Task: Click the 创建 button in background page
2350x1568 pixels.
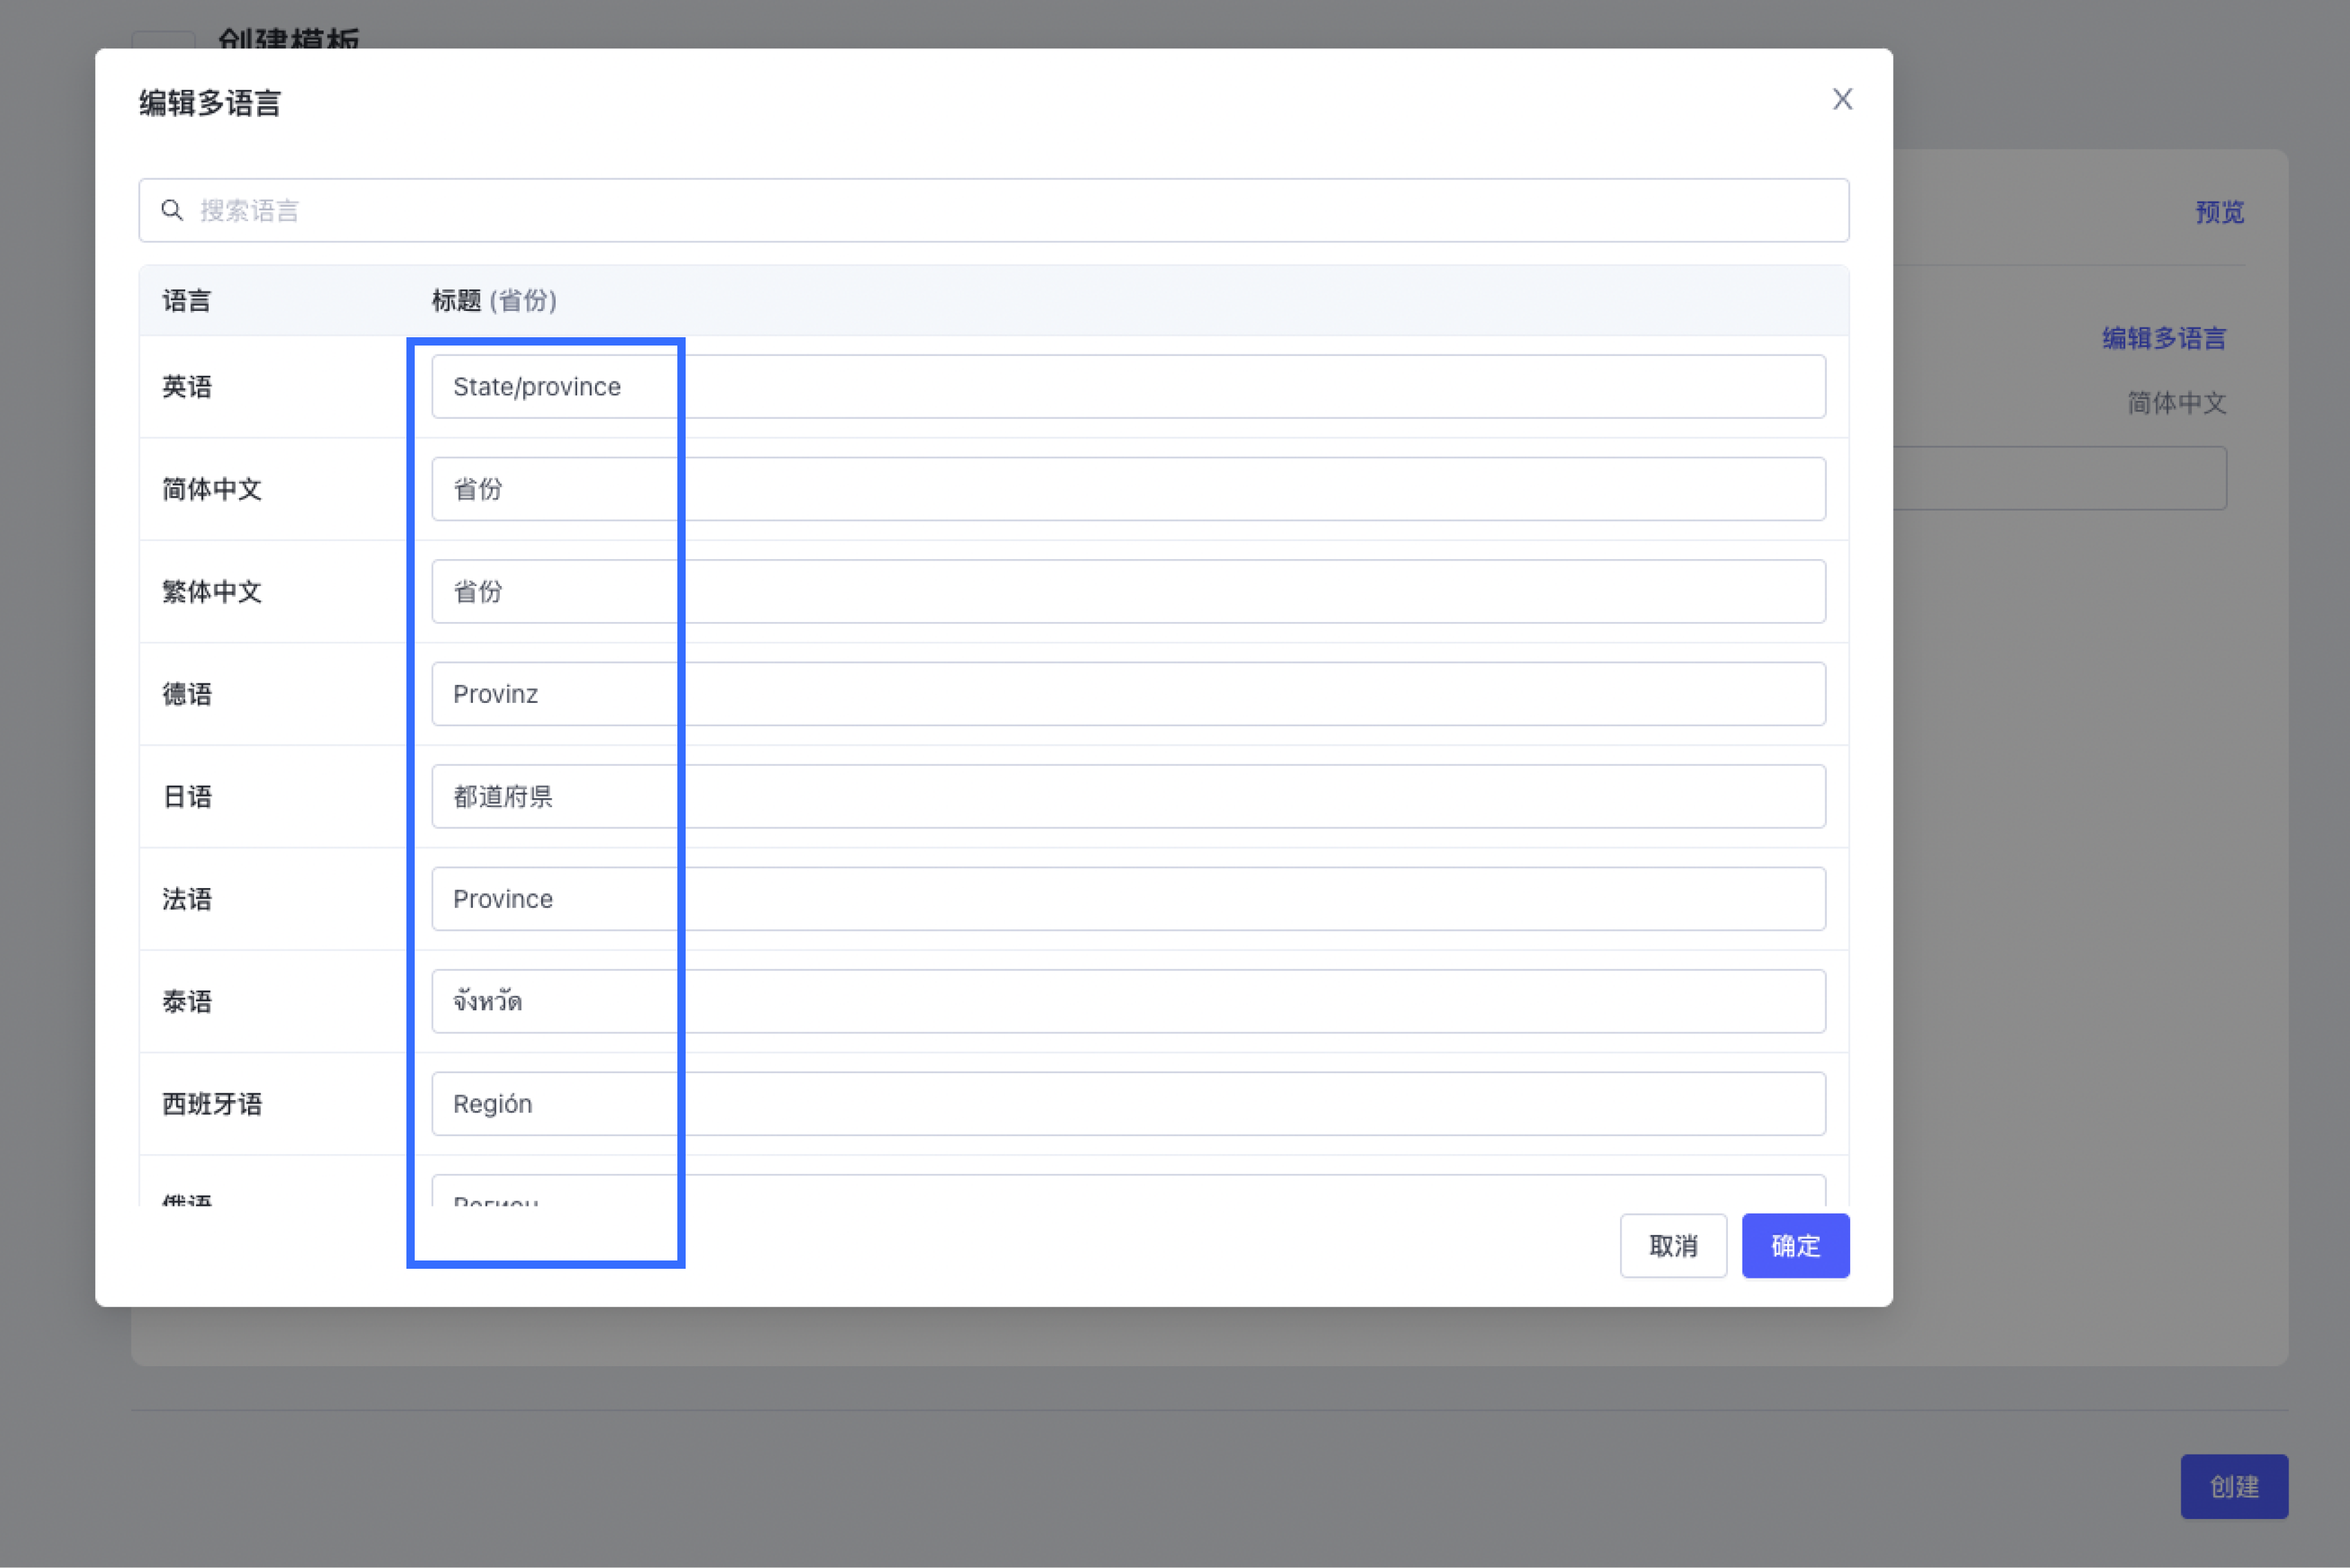Action: coord(2234,1486)
